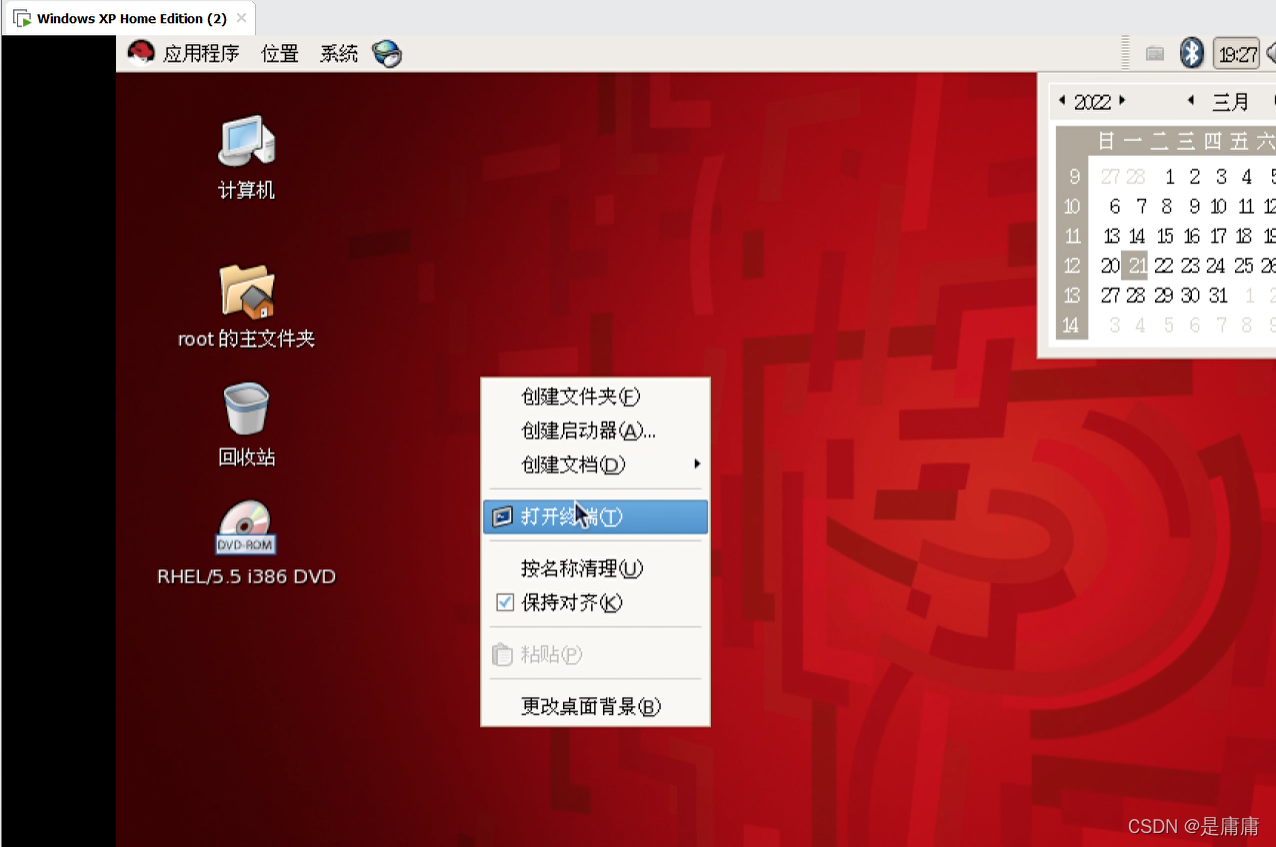Select day 23 in the calendar
1276x847 pixels.
pos(1190,266)
